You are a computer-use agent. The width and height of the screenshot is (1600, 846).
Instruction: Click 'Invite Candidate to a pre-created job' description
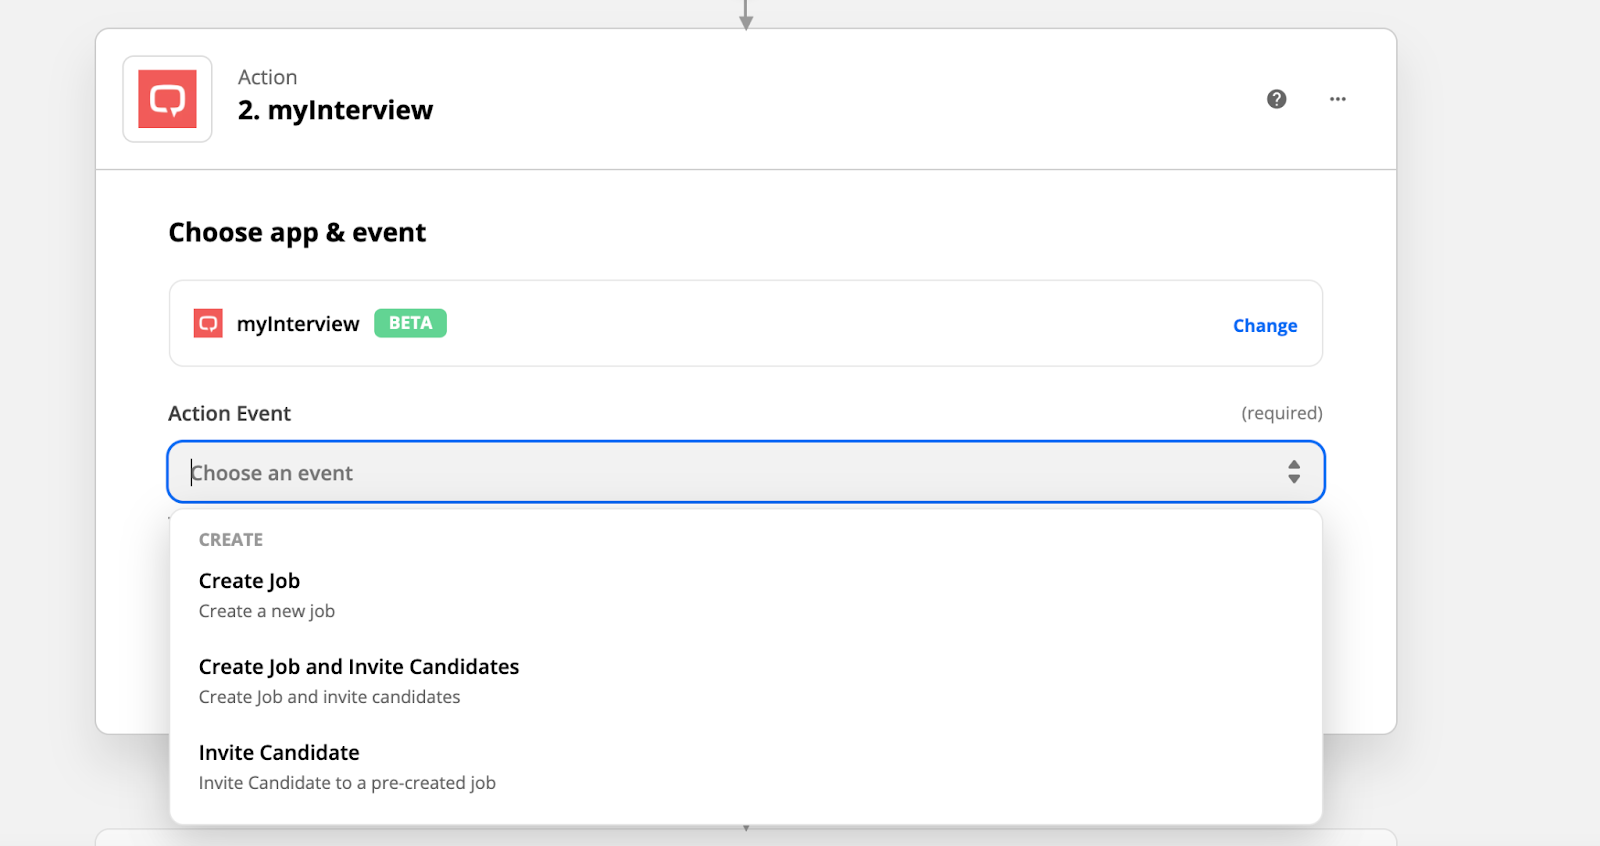(x=347, y=783)
